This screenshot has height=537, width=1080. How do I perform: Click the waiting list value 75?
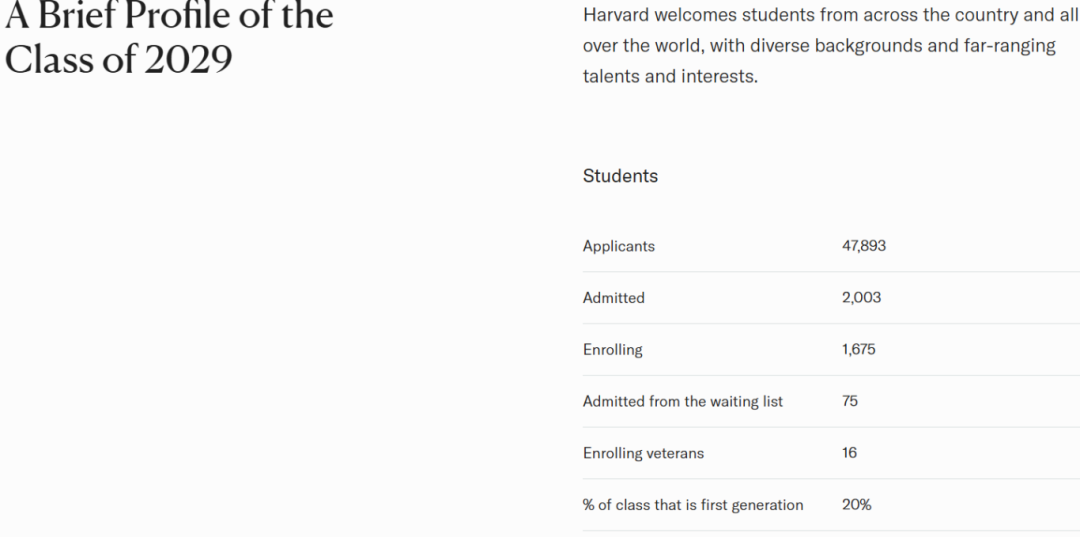850,402
